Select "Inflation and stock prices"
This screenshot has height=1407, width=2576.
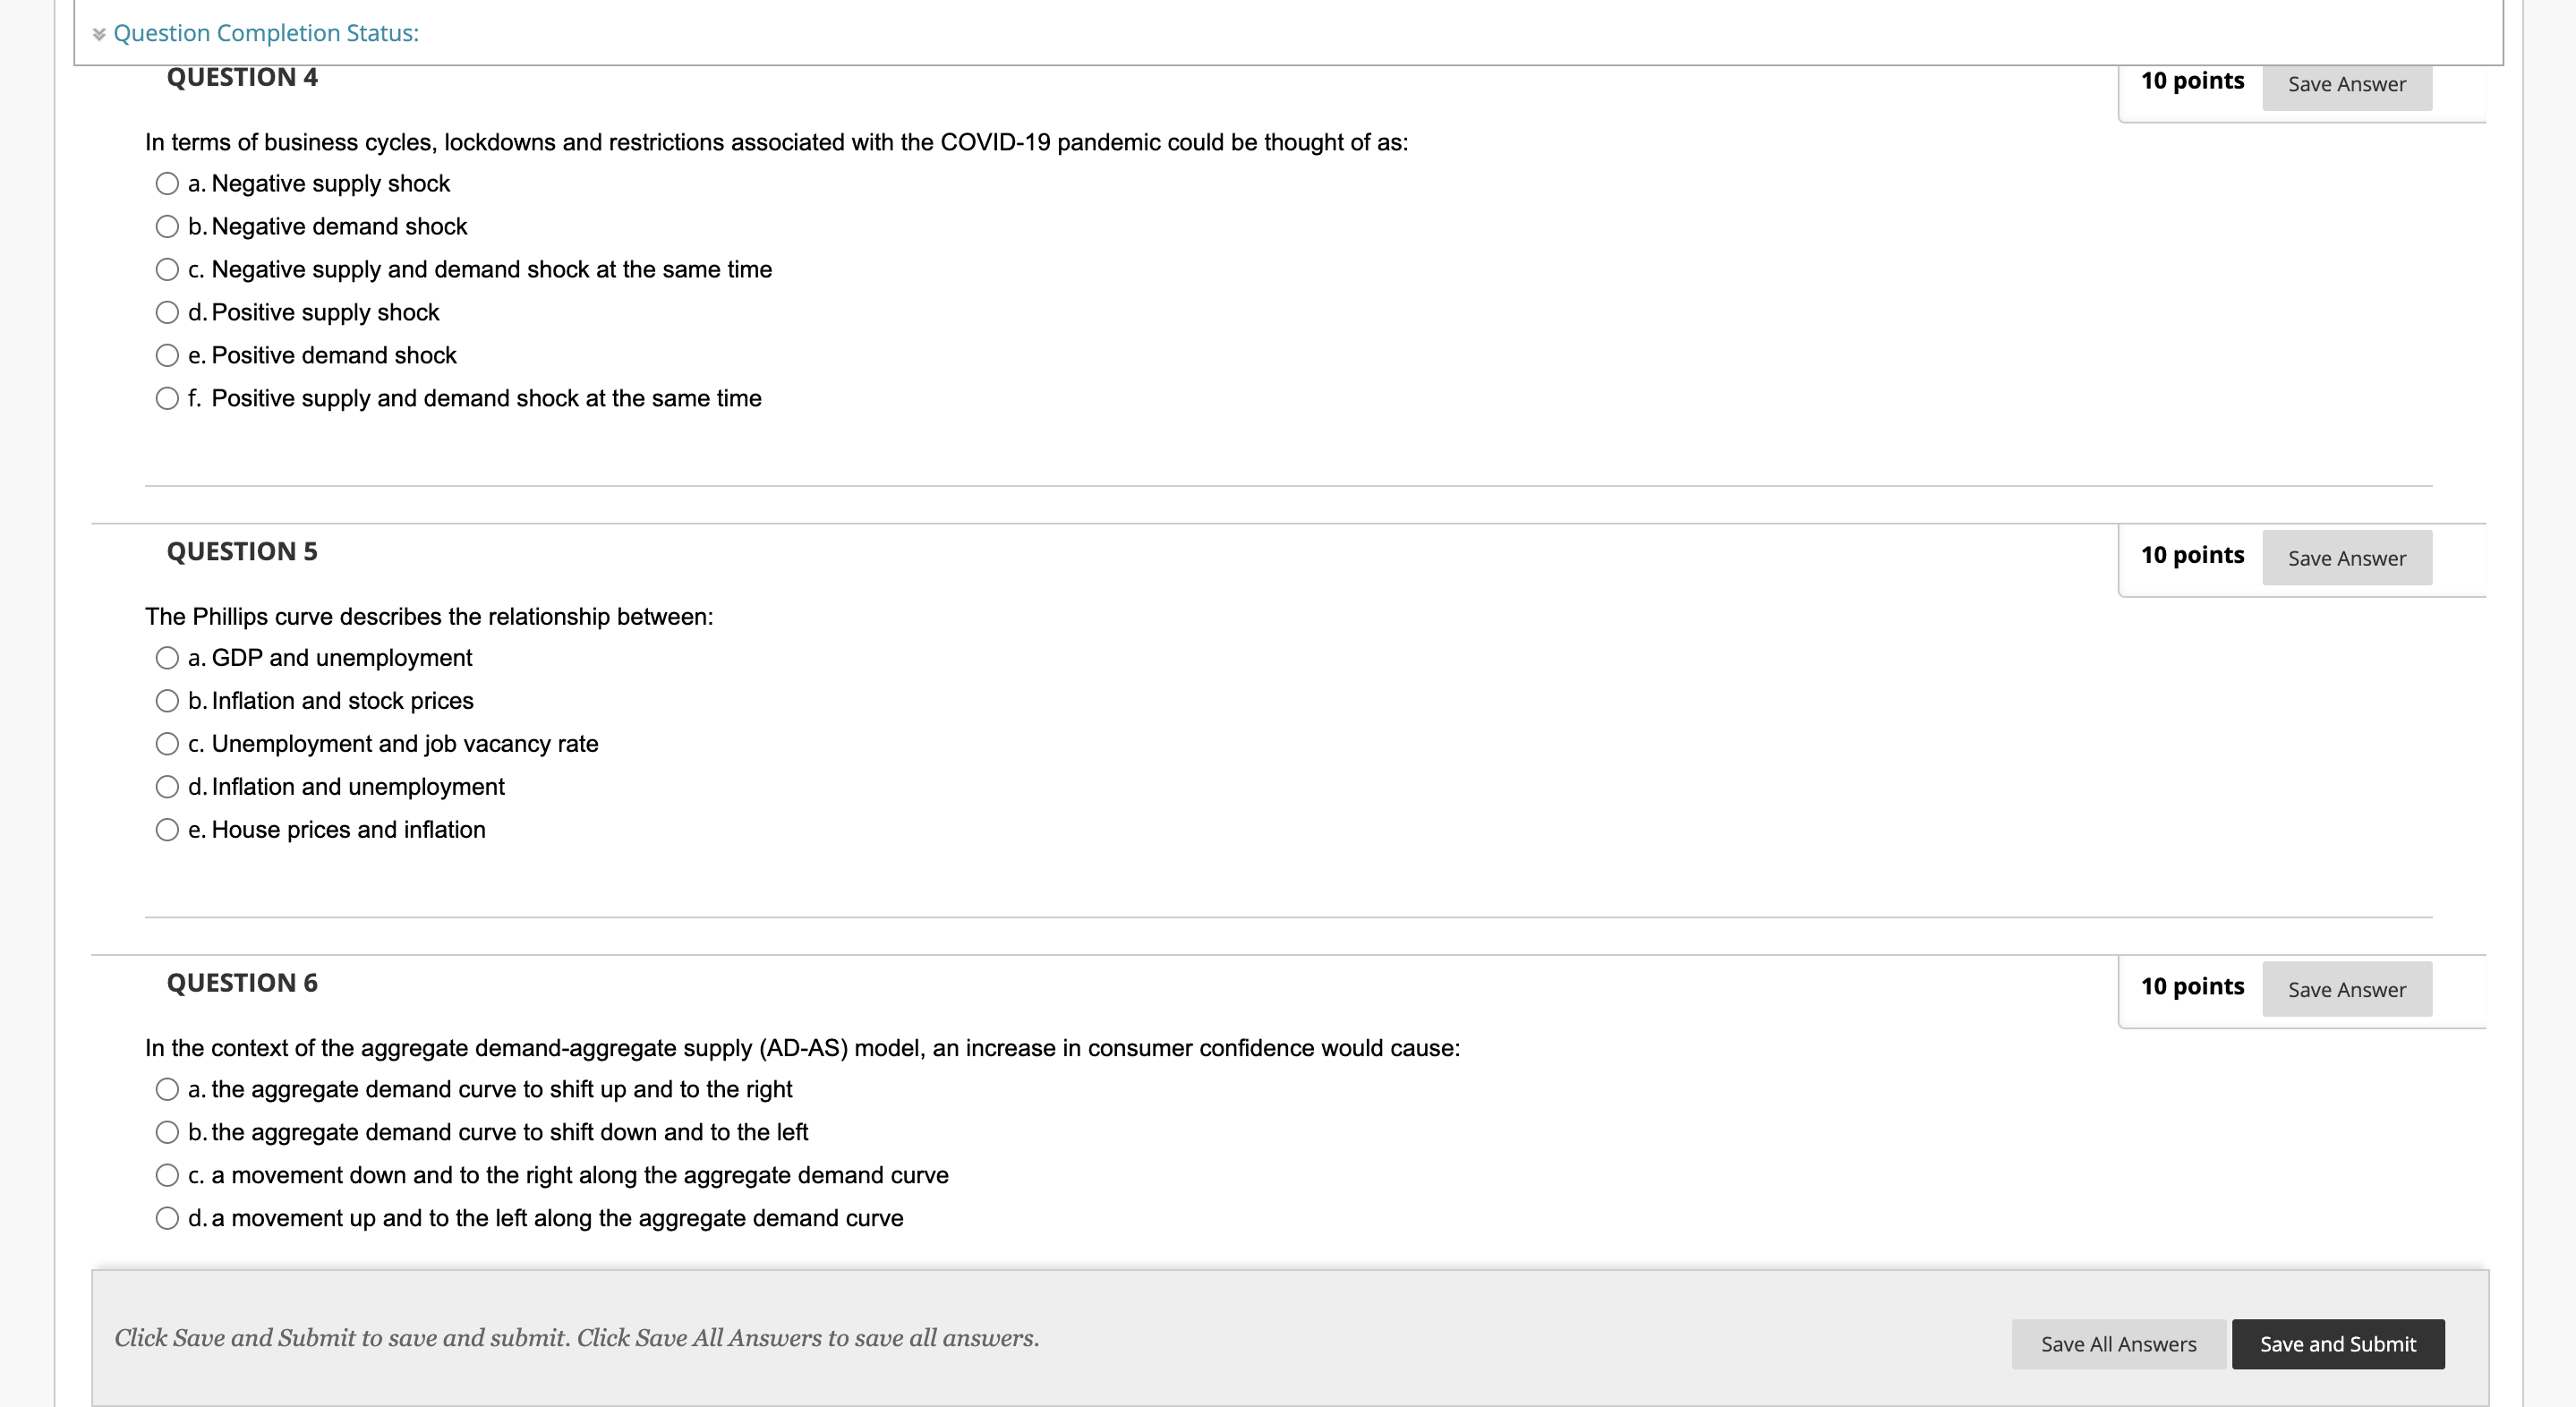[x=167, y=700]
